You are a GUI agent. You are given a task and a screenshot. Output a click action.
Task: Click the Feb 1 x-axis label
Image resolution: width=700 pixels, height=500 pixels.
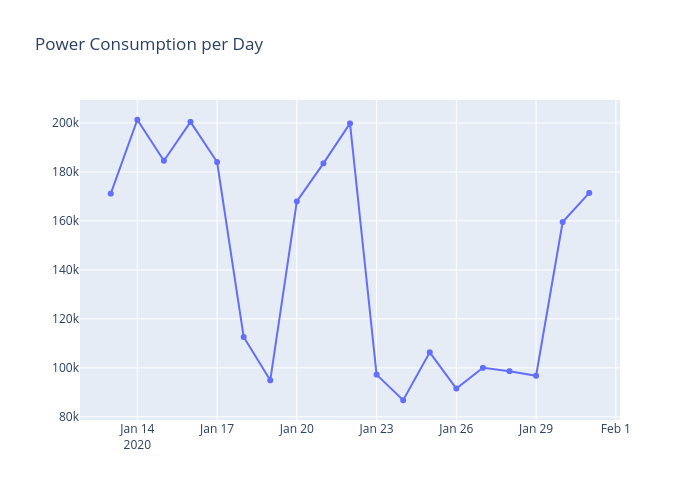coord(615,429)
